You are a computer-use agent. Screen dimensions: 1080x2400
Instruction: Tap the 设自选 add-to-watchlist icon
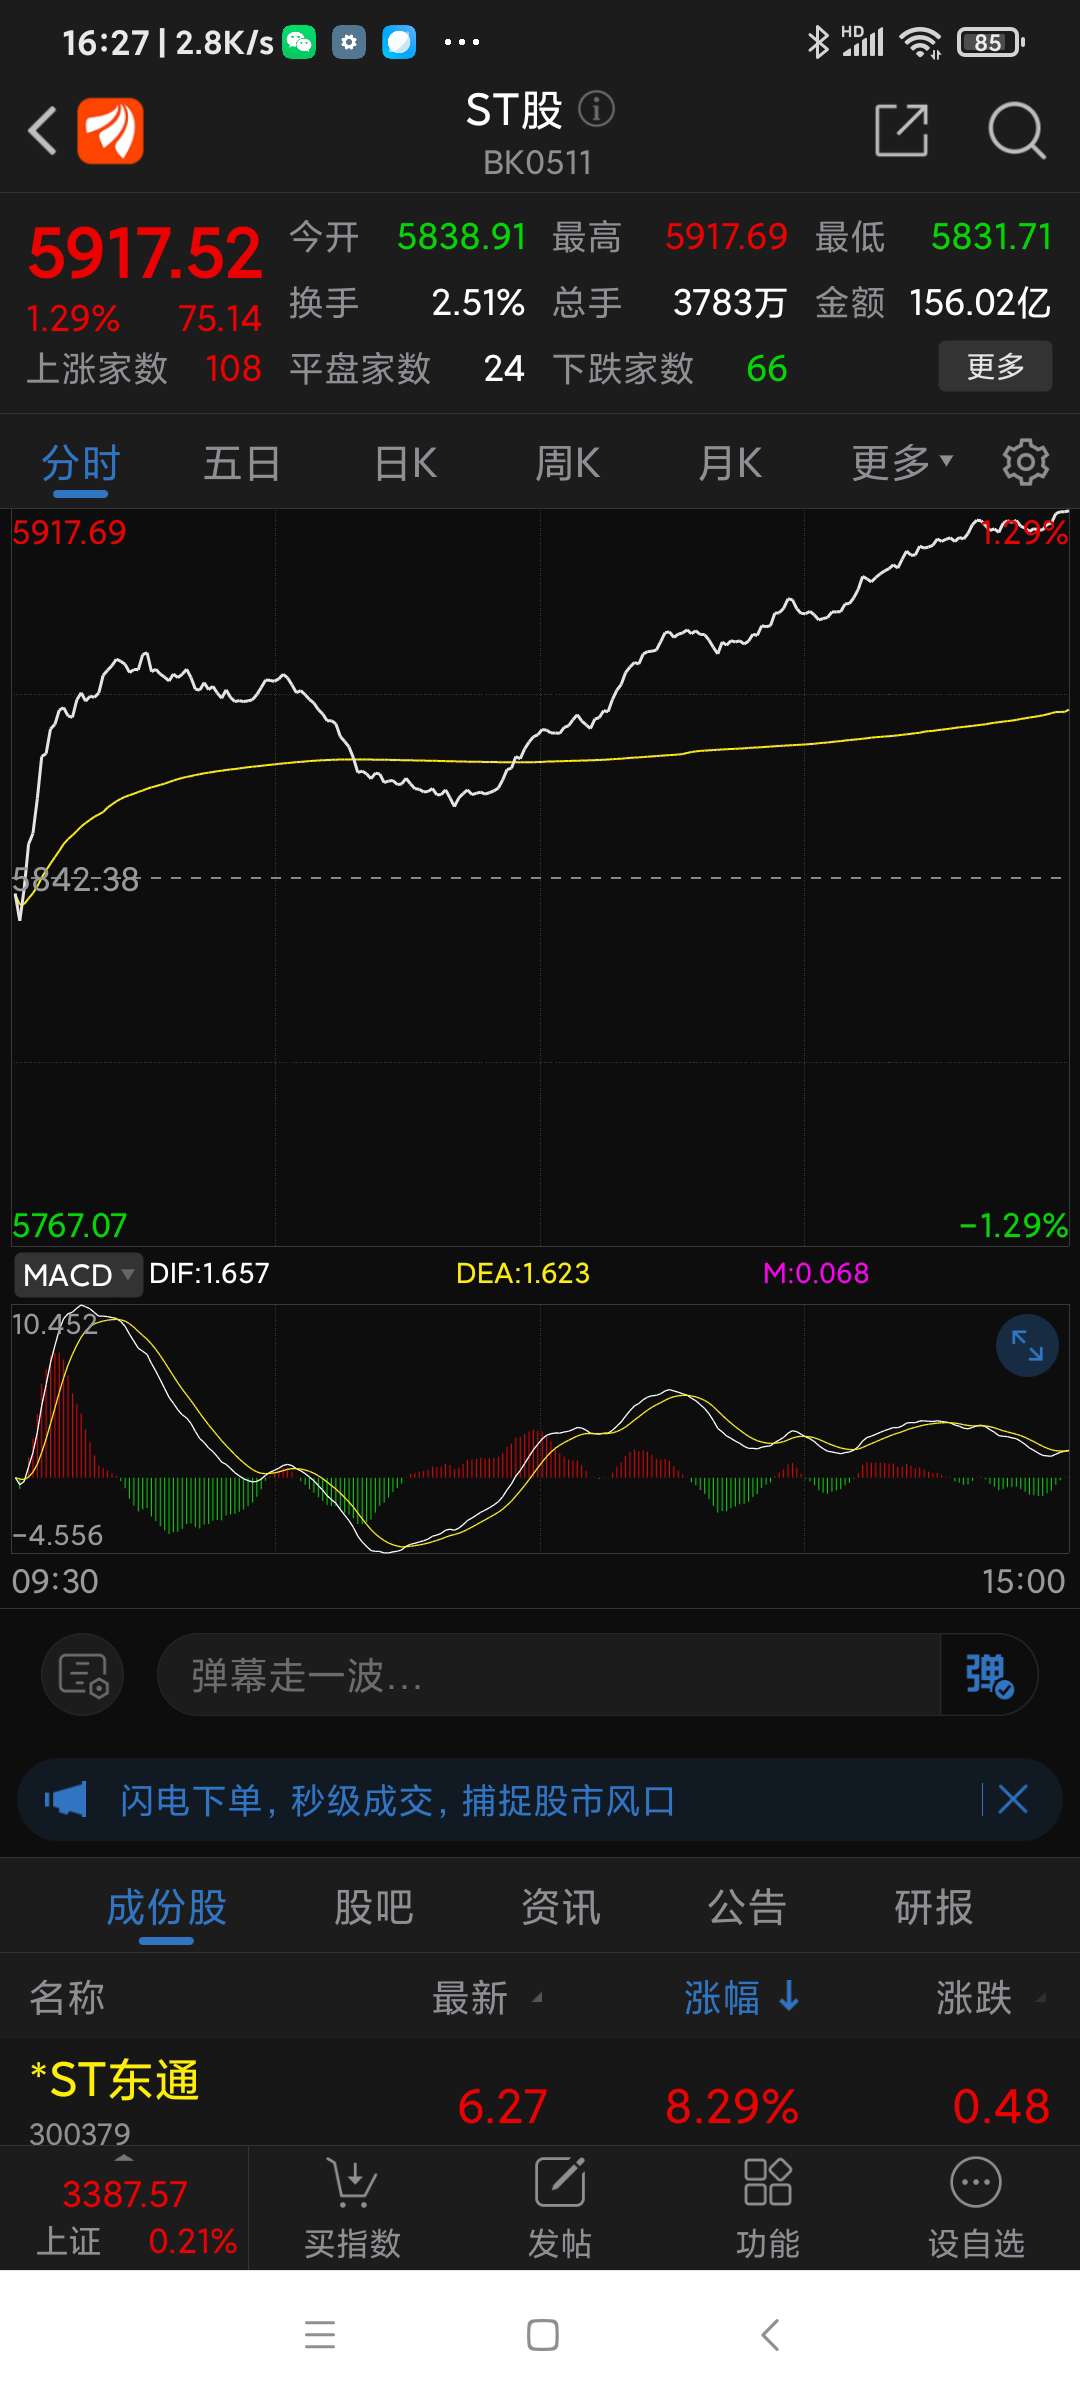click(976, 2182)
